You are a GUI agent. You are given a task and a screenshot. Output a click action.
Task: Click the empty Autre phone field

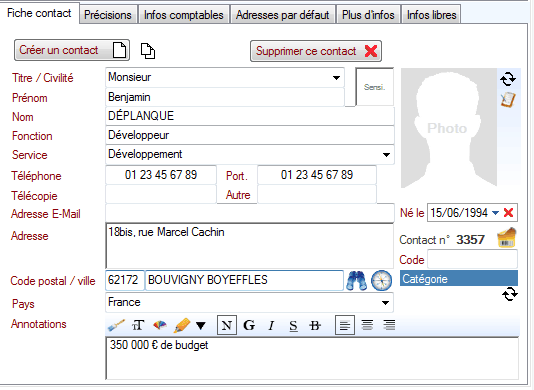[317, 194]
